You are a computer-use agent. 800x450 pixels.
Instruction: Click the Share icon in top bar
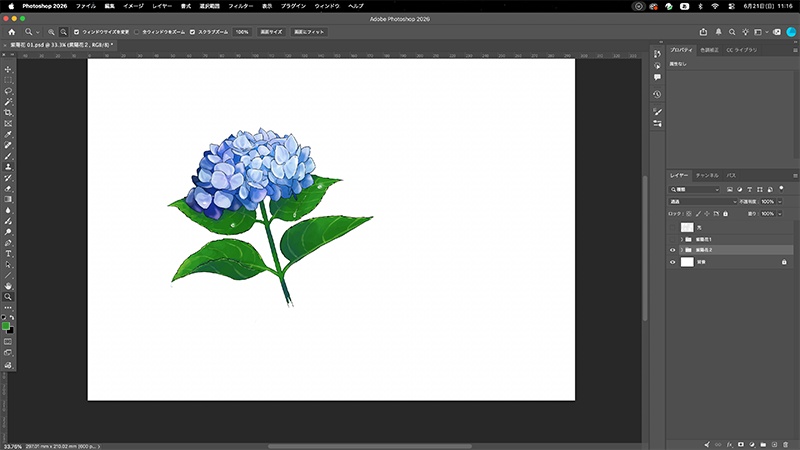click(703, 32)
